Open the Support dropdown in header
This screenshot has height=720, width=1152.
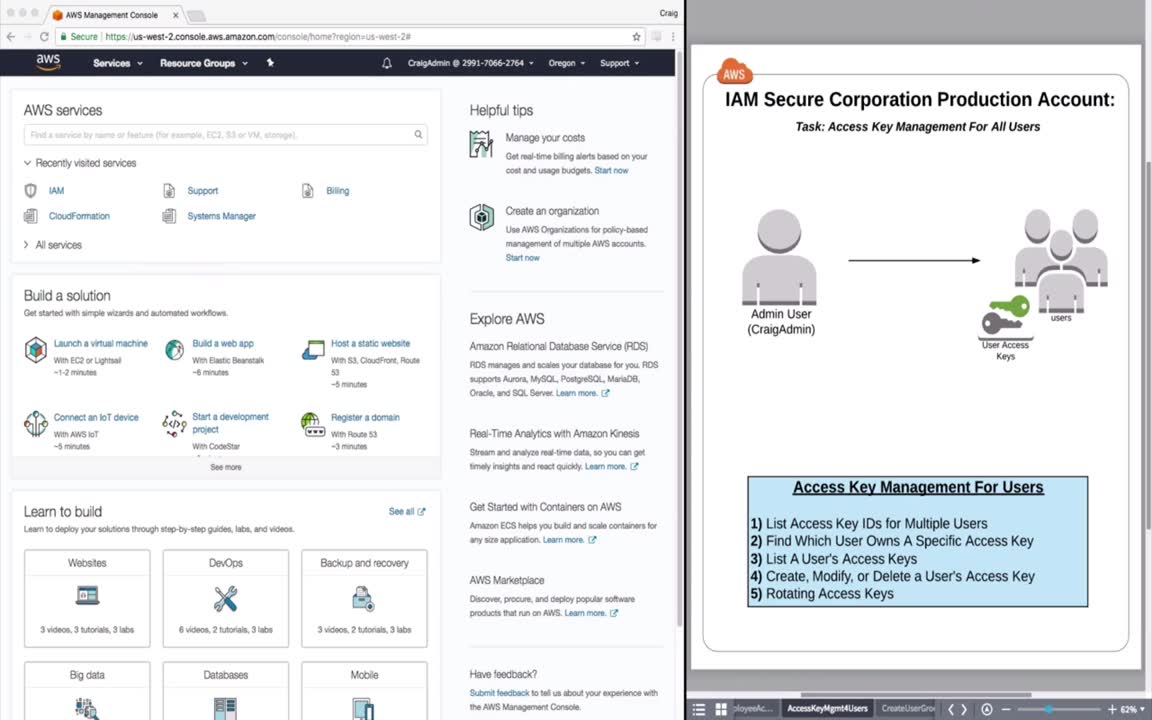click(619, 63)
